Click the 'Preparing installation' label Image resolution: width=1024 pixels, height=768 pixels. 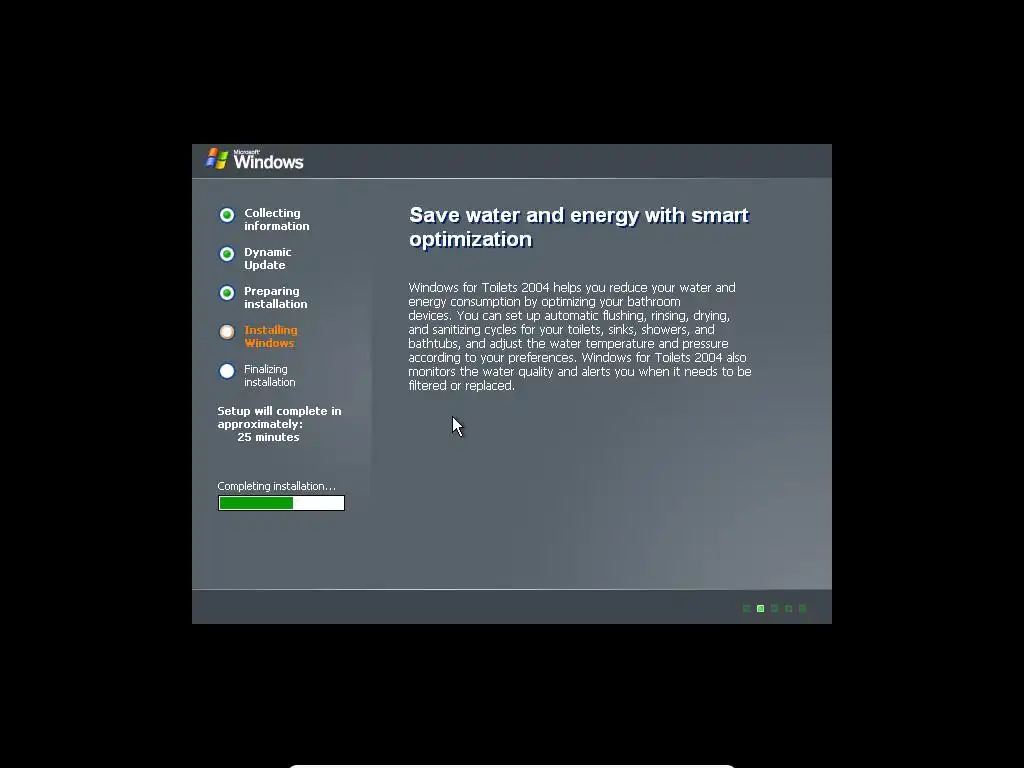[x=276, y=298]
